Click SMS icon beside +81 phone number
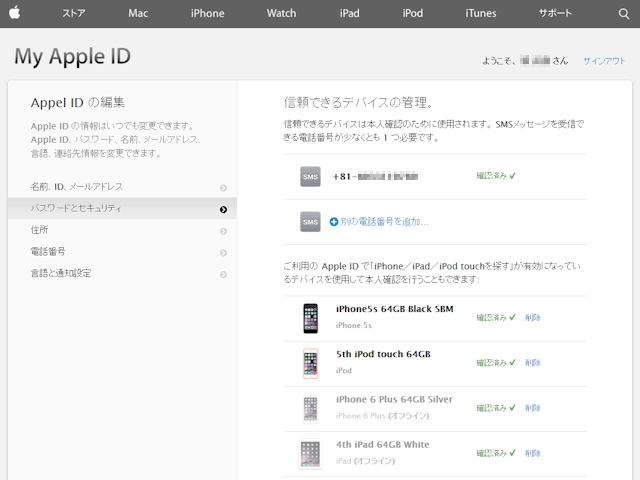This screenshot has height=480, width=640. pos(310,177)
